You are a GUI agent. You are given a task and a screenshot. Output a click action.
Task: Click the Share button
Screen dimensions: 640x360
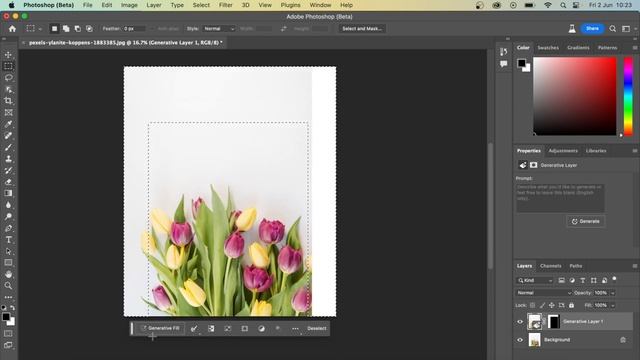tap(592, 29)
